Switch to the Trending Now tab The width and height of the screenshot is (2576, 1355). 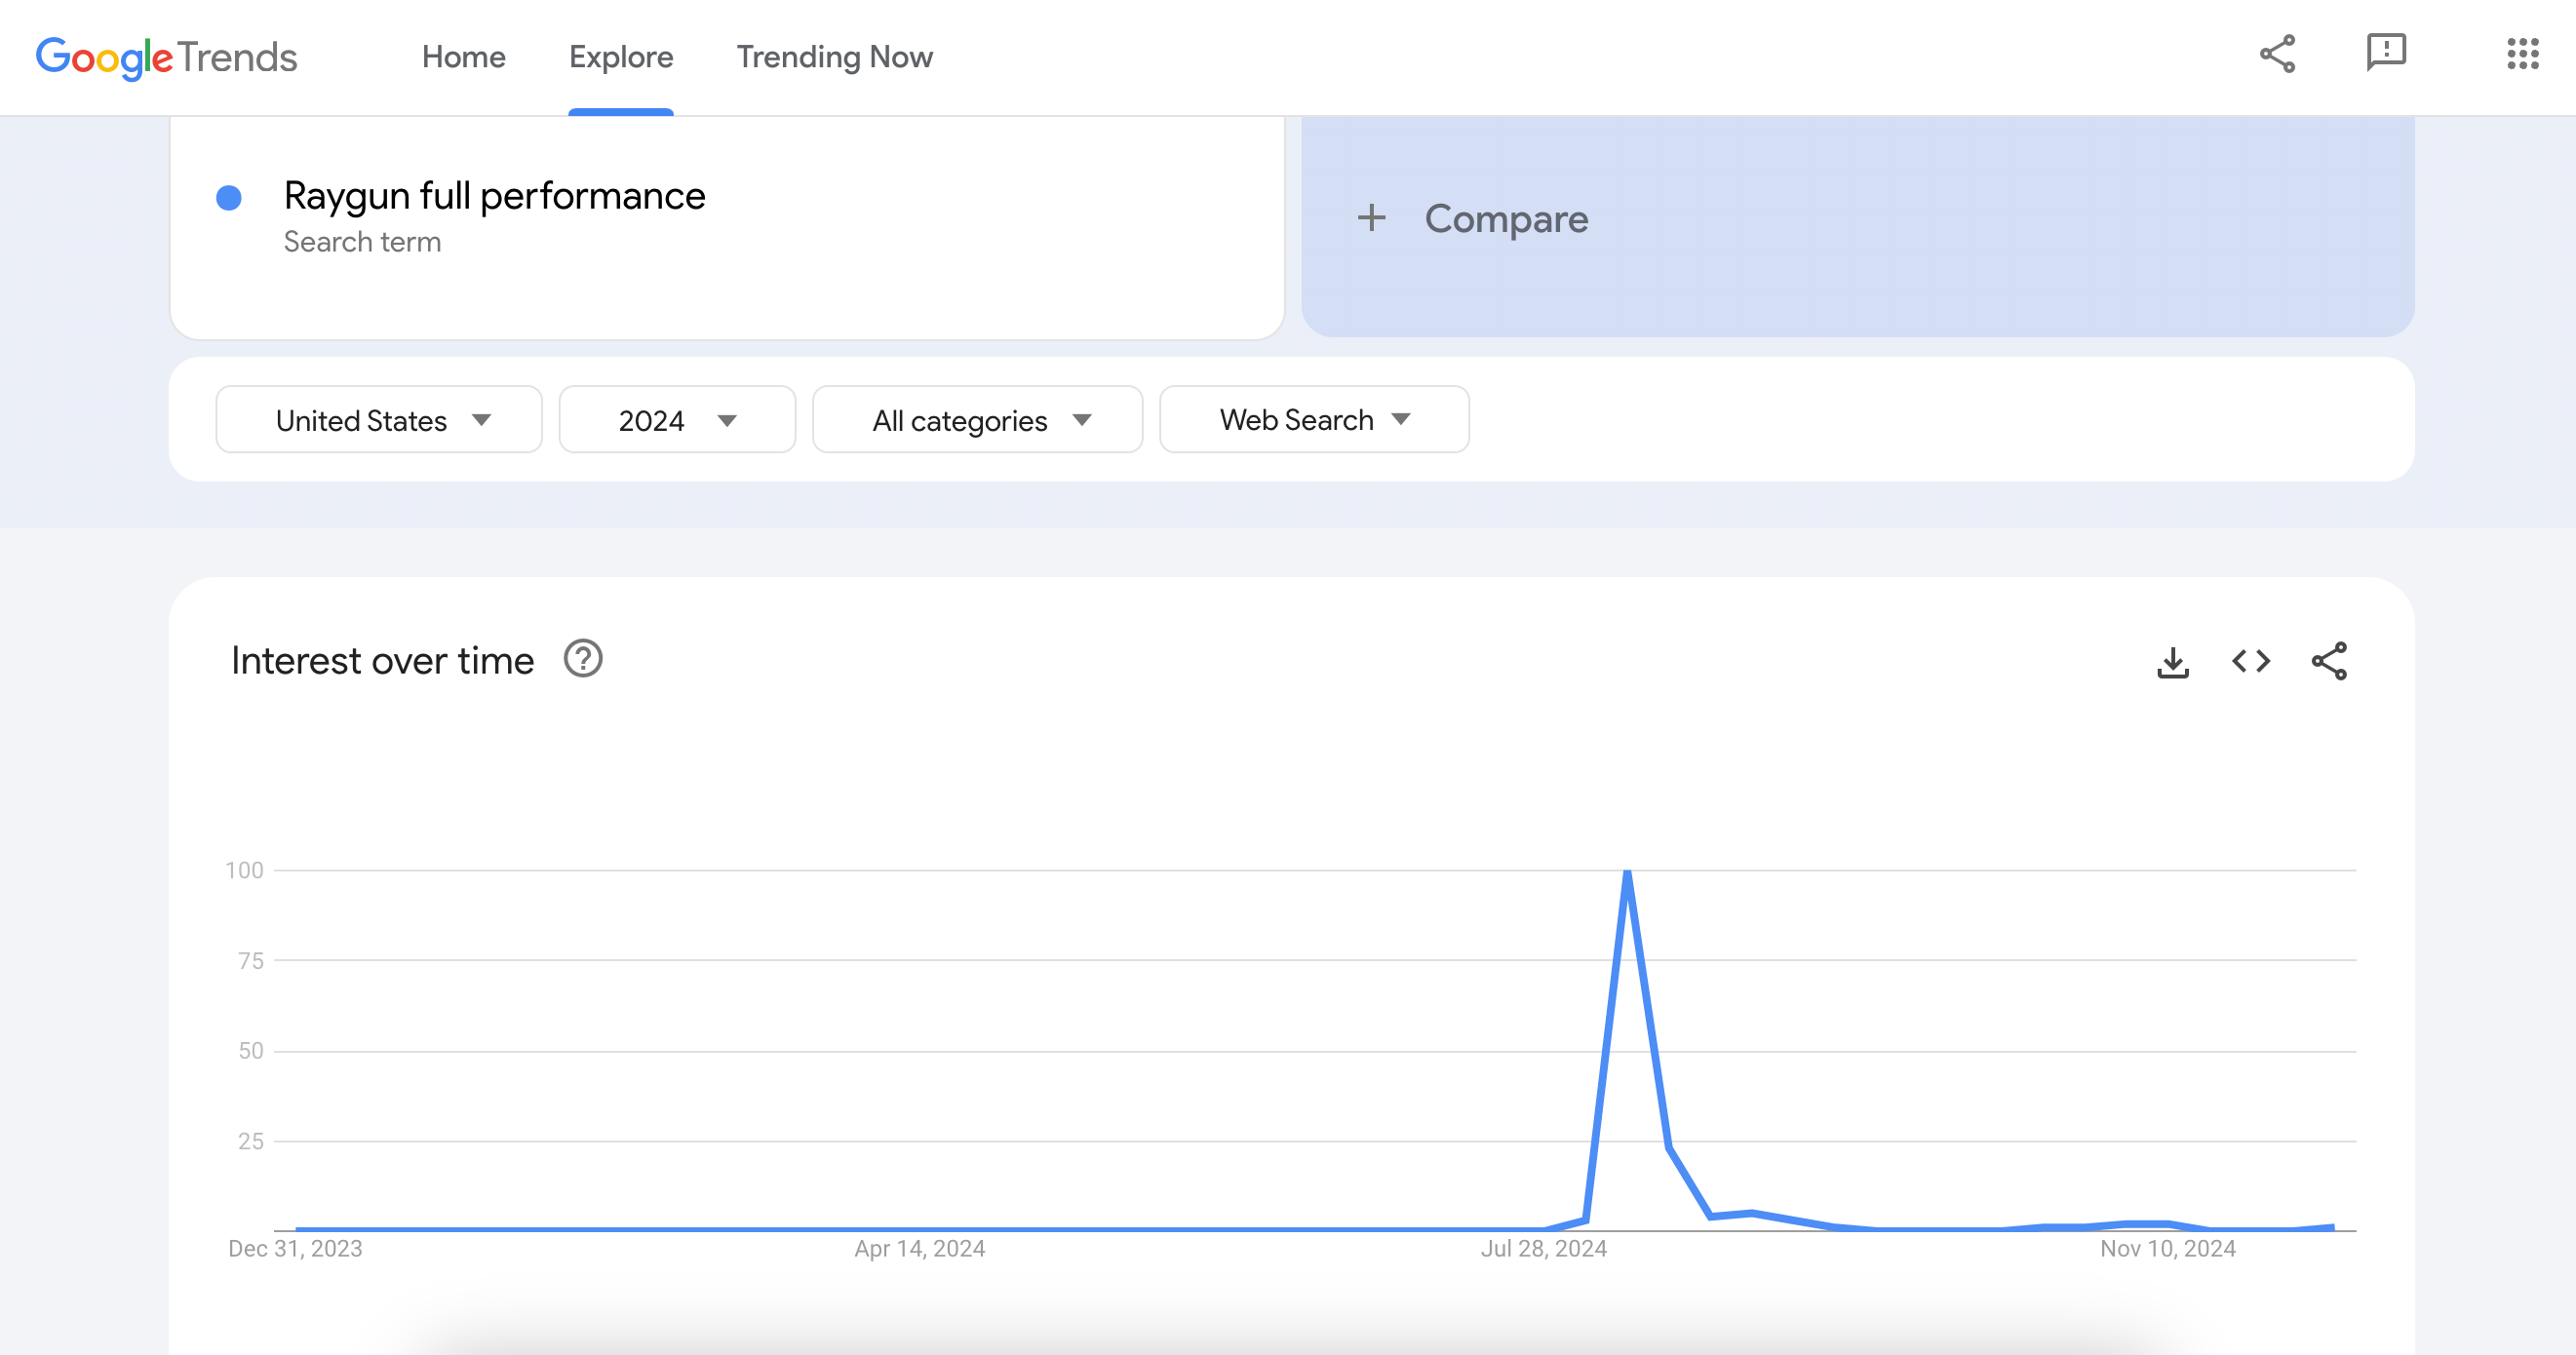(x=834, y=57)
